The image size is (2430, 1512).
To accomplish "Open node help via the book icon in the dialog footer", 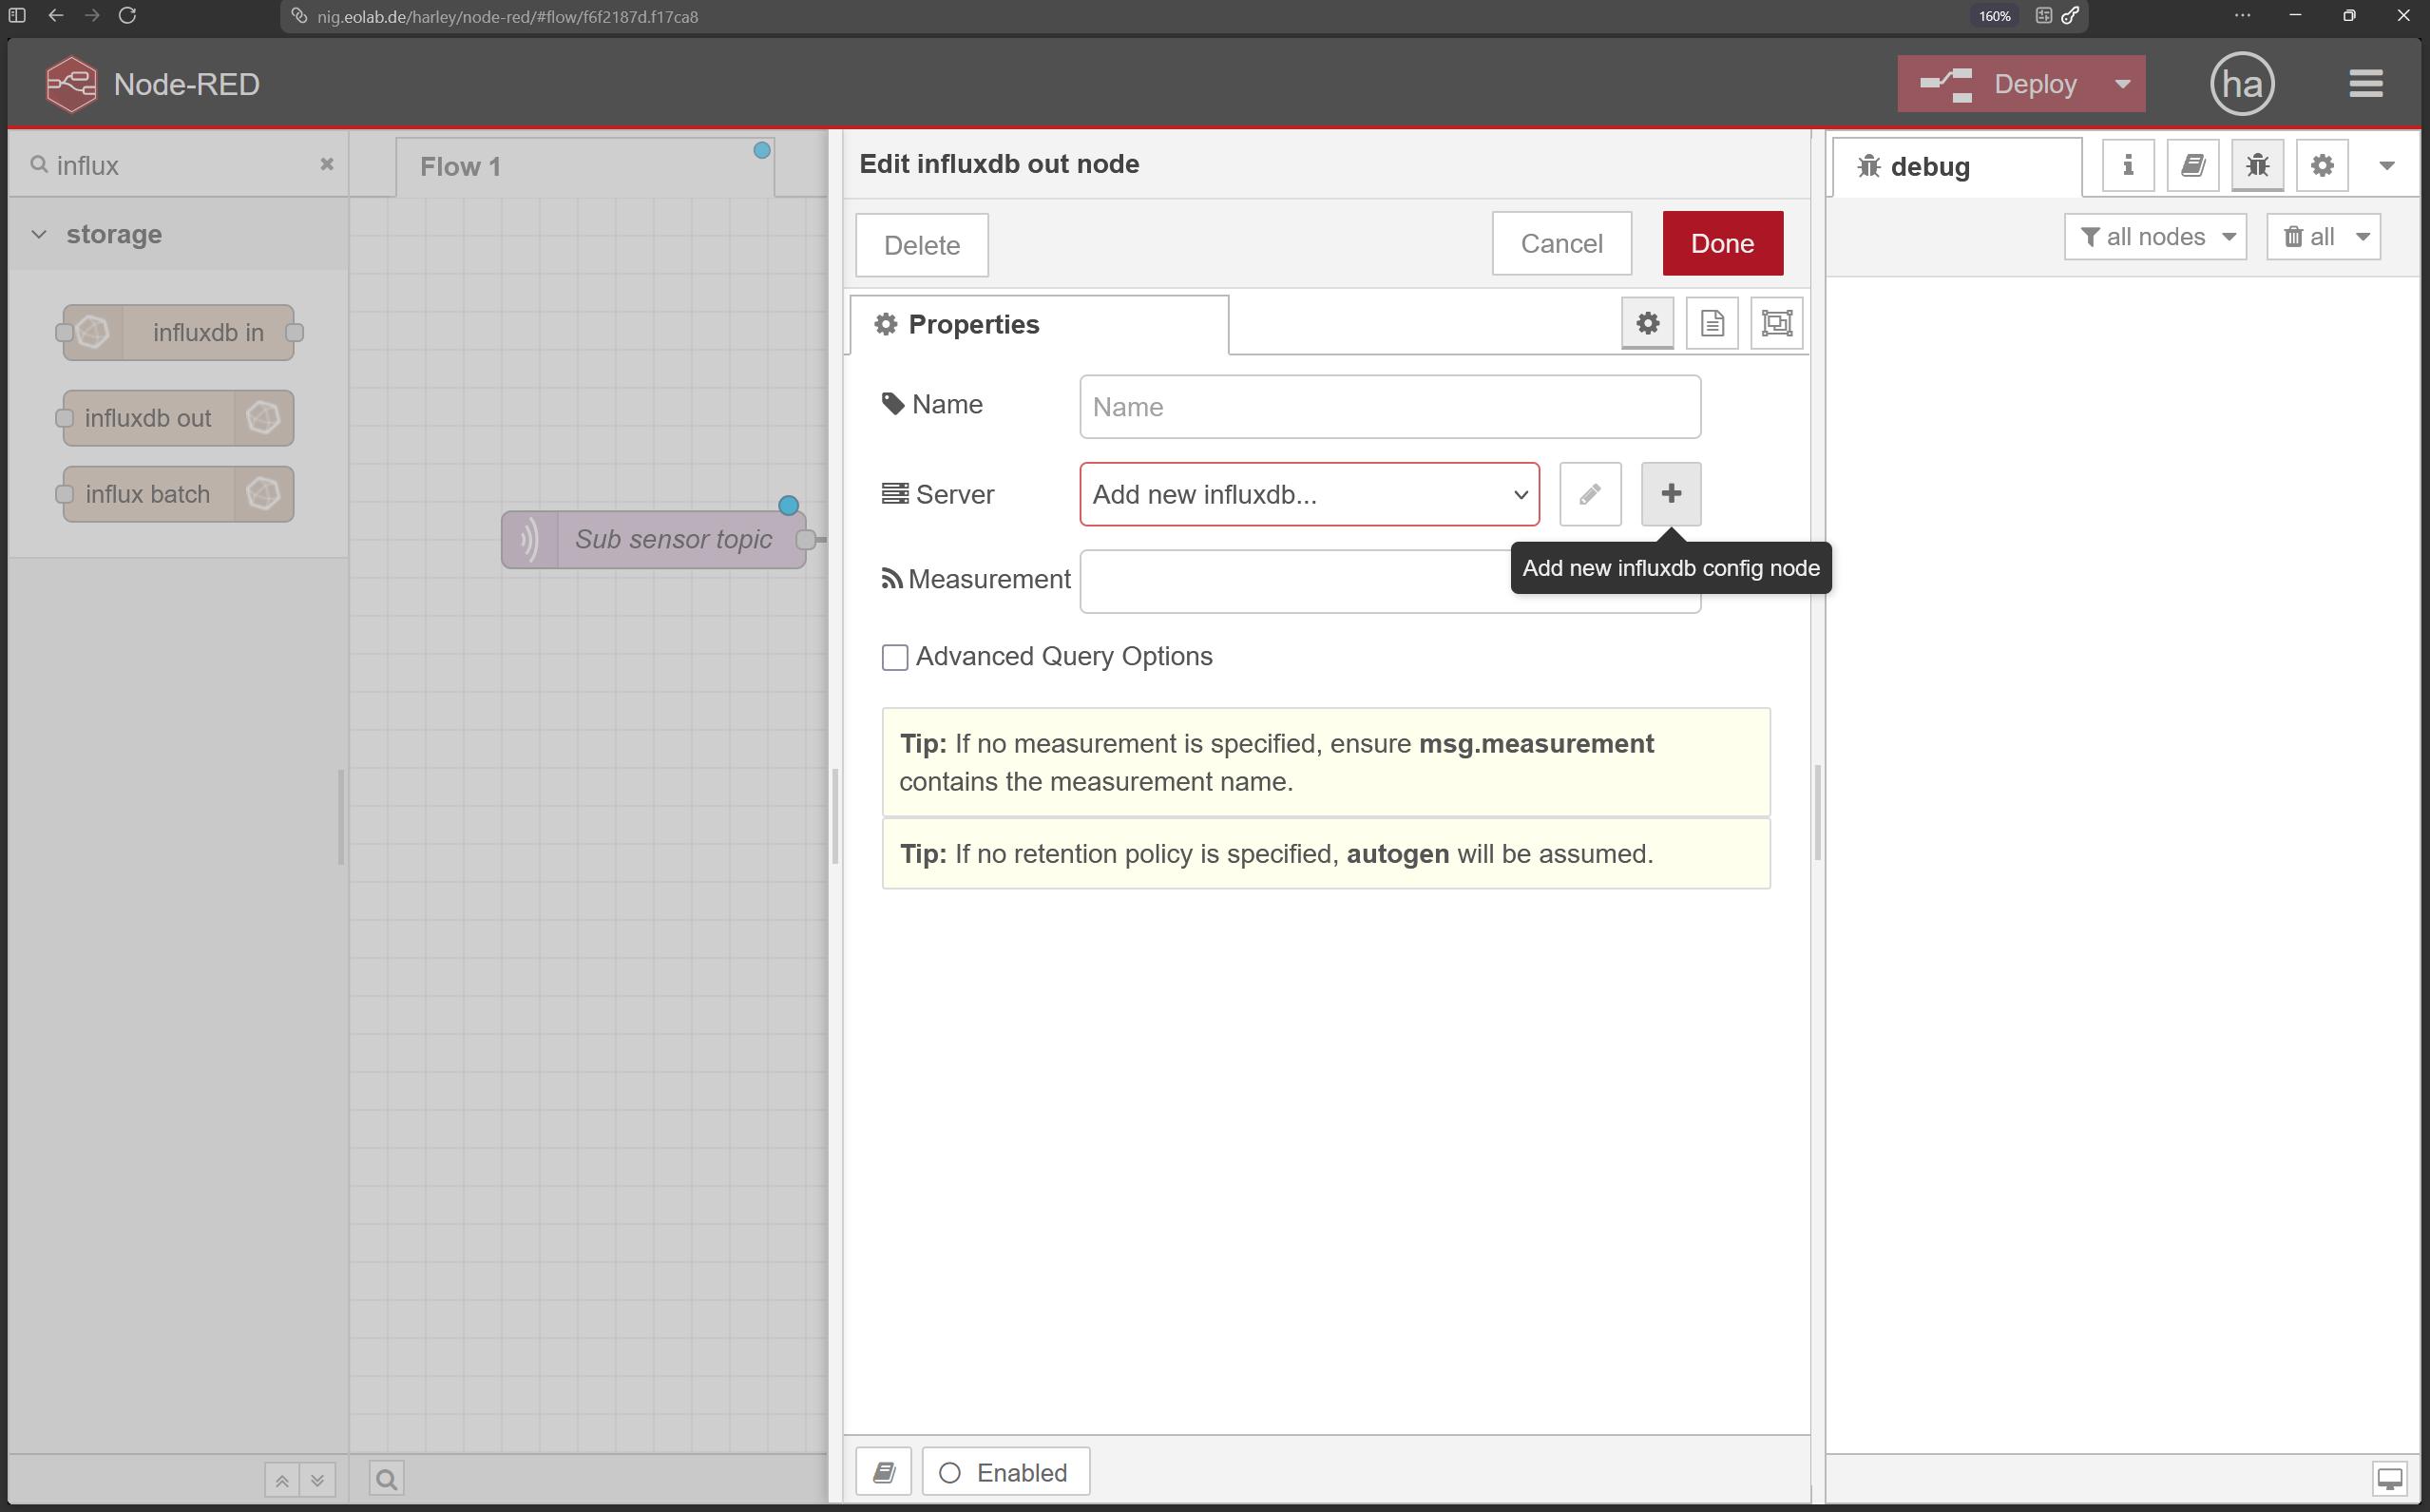I will tap(884, 1473).
